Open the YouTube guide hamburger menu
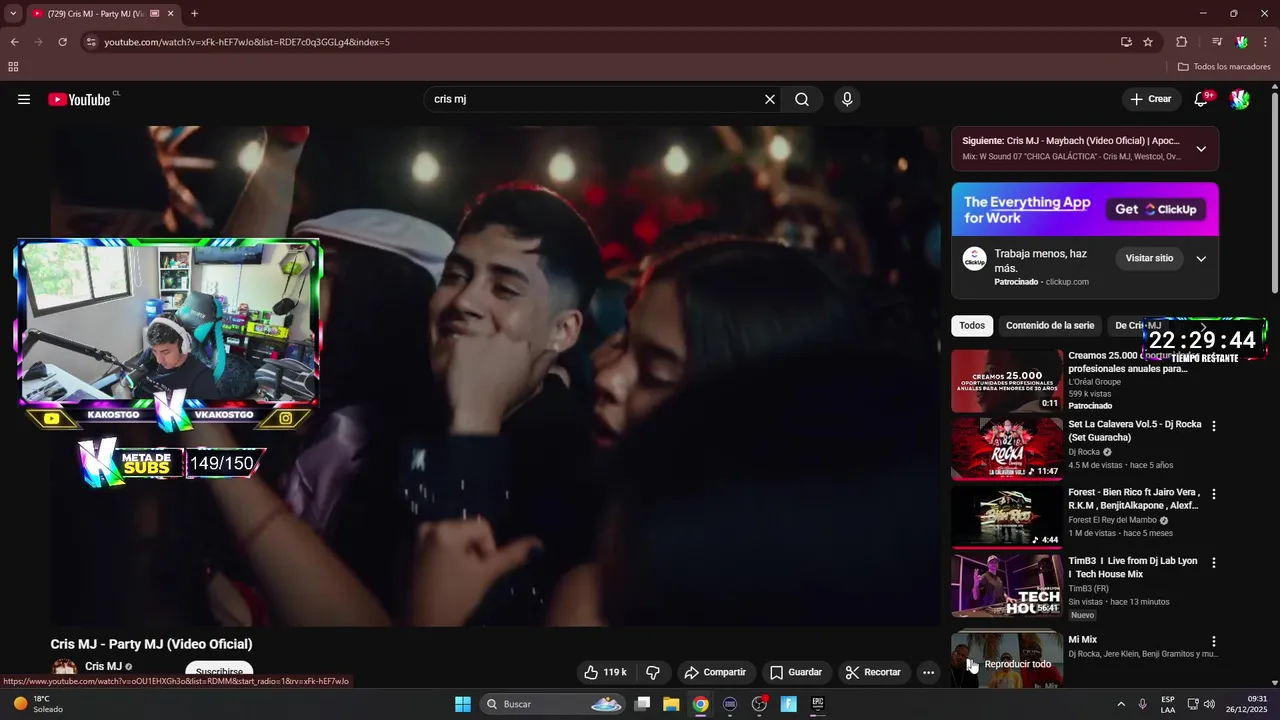This screenshot has height=720, width=1280. 24,99
